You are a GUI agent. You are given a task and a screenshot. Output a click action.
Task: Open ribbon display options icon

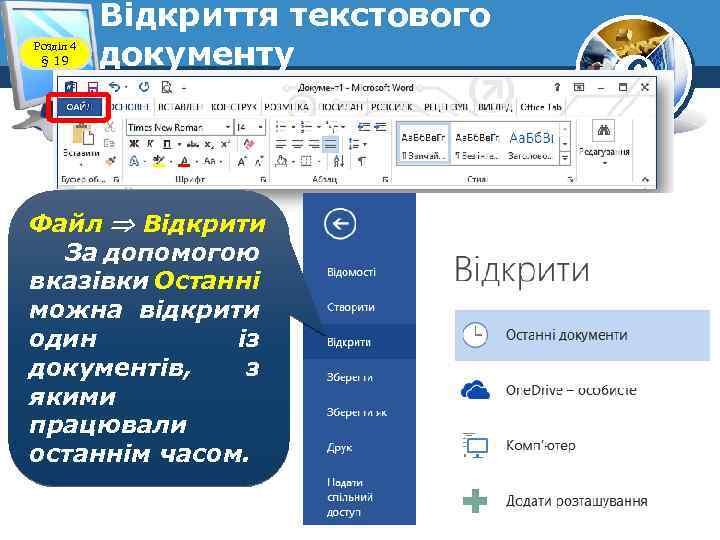579,87
